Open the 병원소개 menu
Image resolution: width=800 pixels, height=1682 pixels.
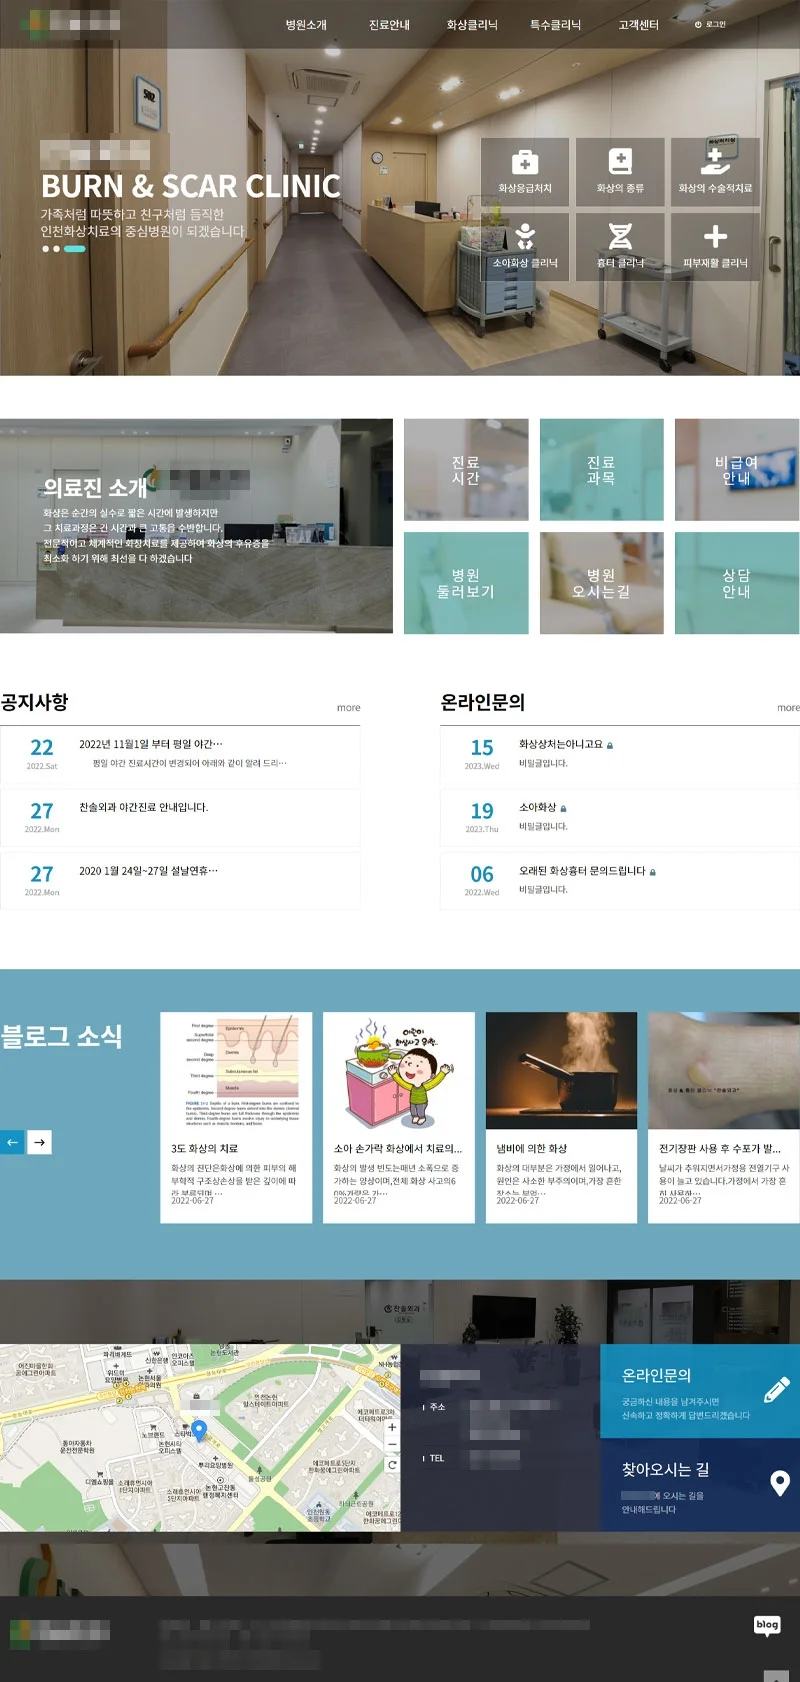tap(306, 24)
